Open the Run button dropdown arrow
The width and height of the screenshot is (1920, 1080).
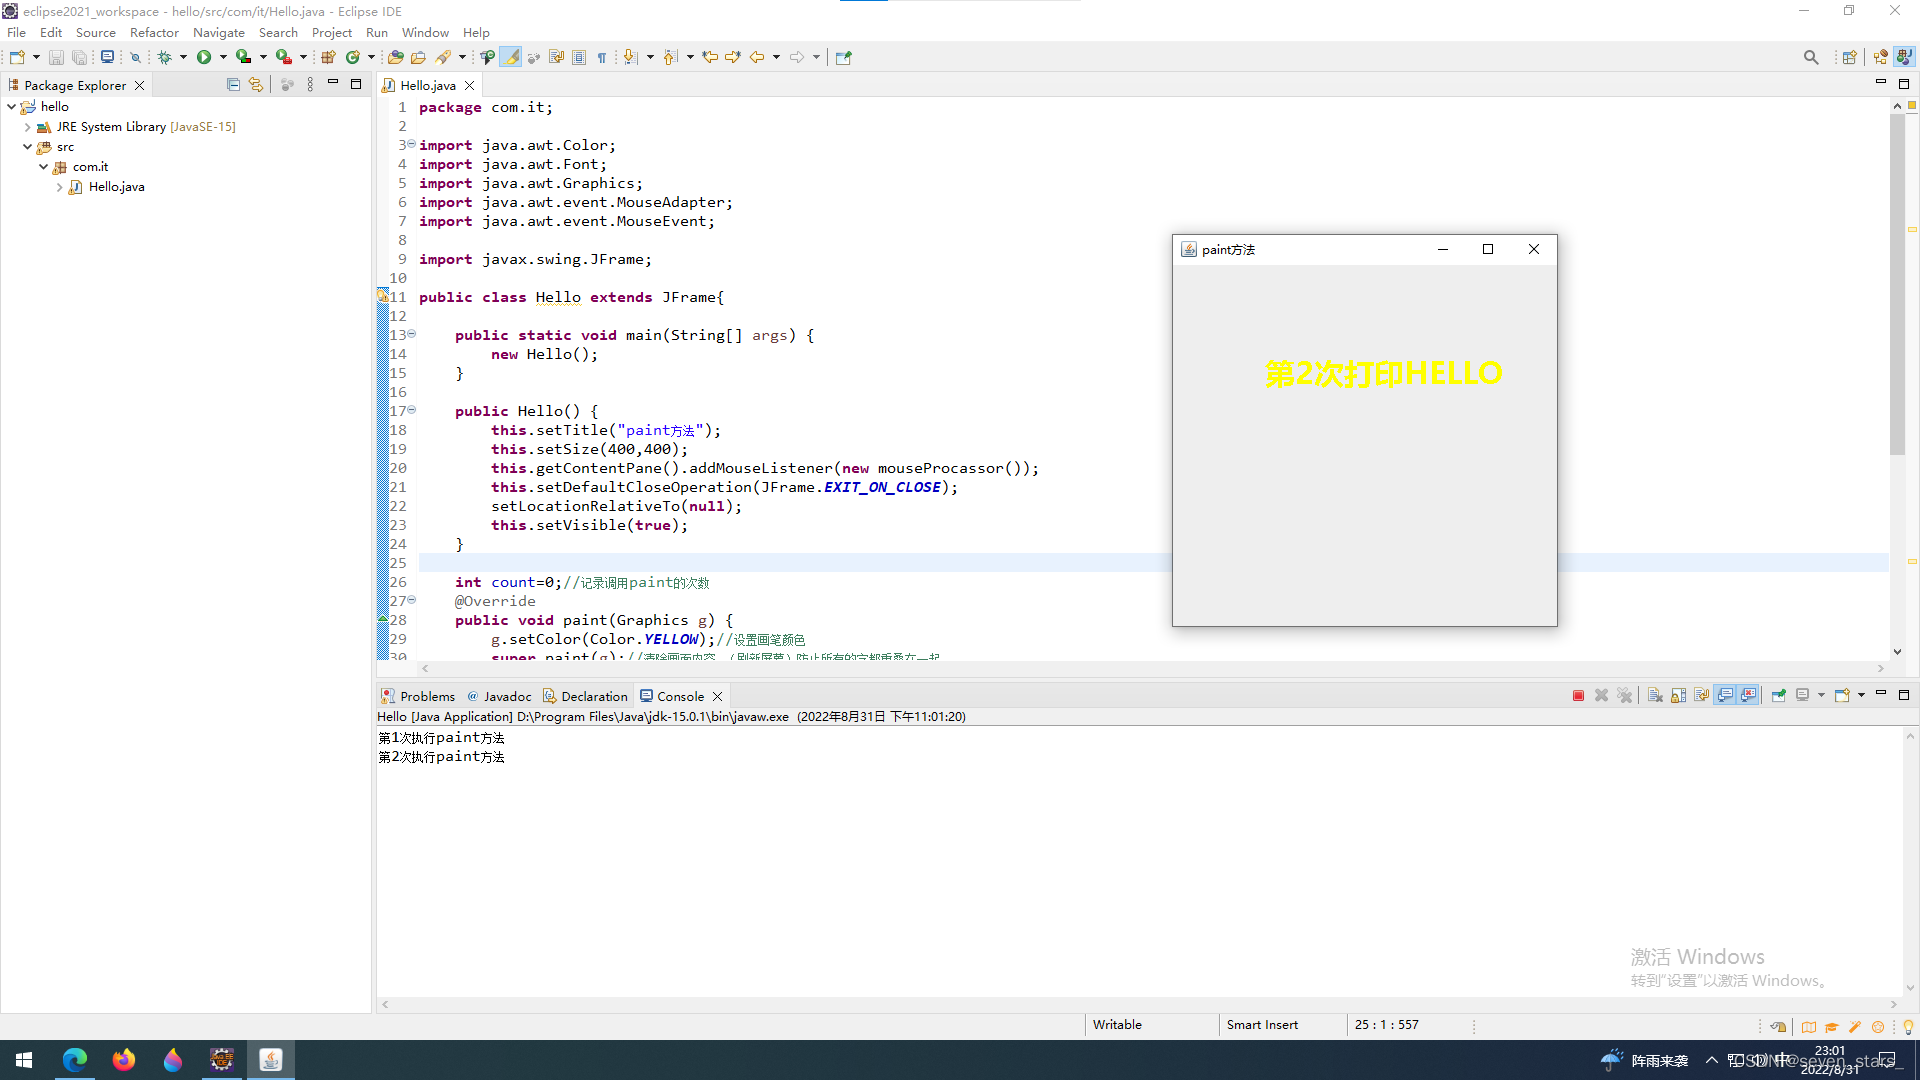223,57
